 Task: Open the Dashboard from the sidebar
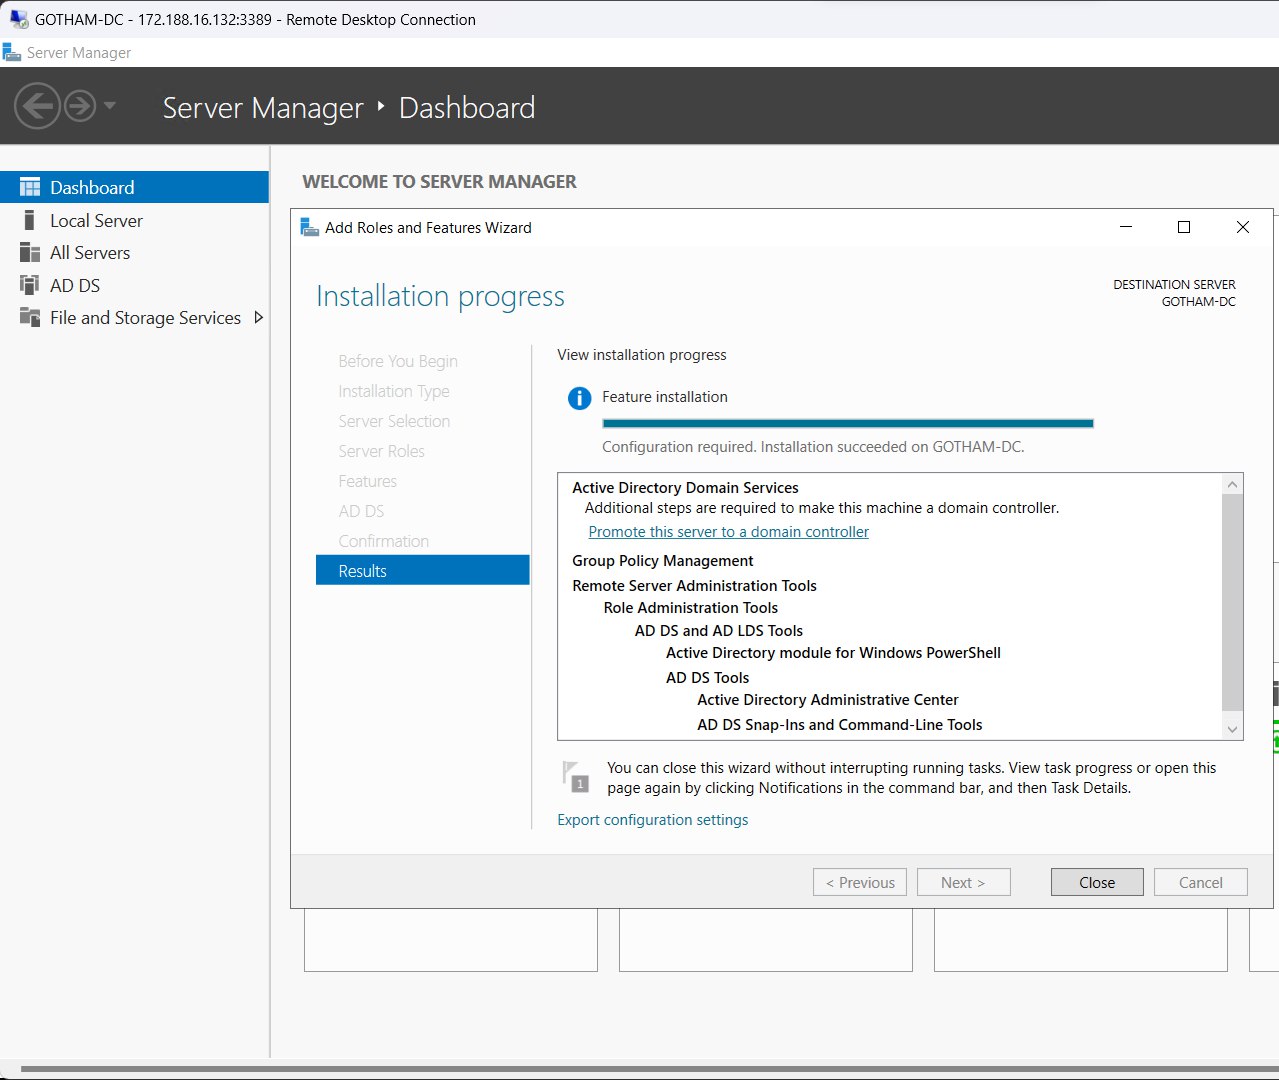[91, 187]
